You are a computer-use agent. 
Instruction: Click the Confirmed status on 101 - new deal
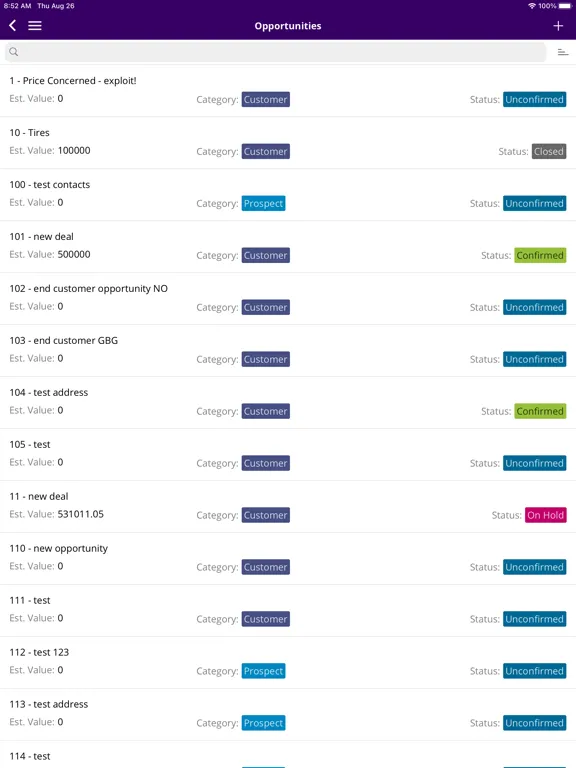tap(540, 255)
